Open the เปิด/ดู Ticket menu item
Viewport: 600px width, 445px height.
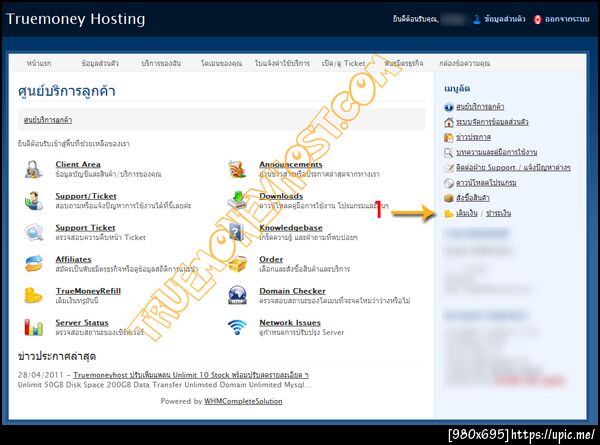[x=343, y=63]
